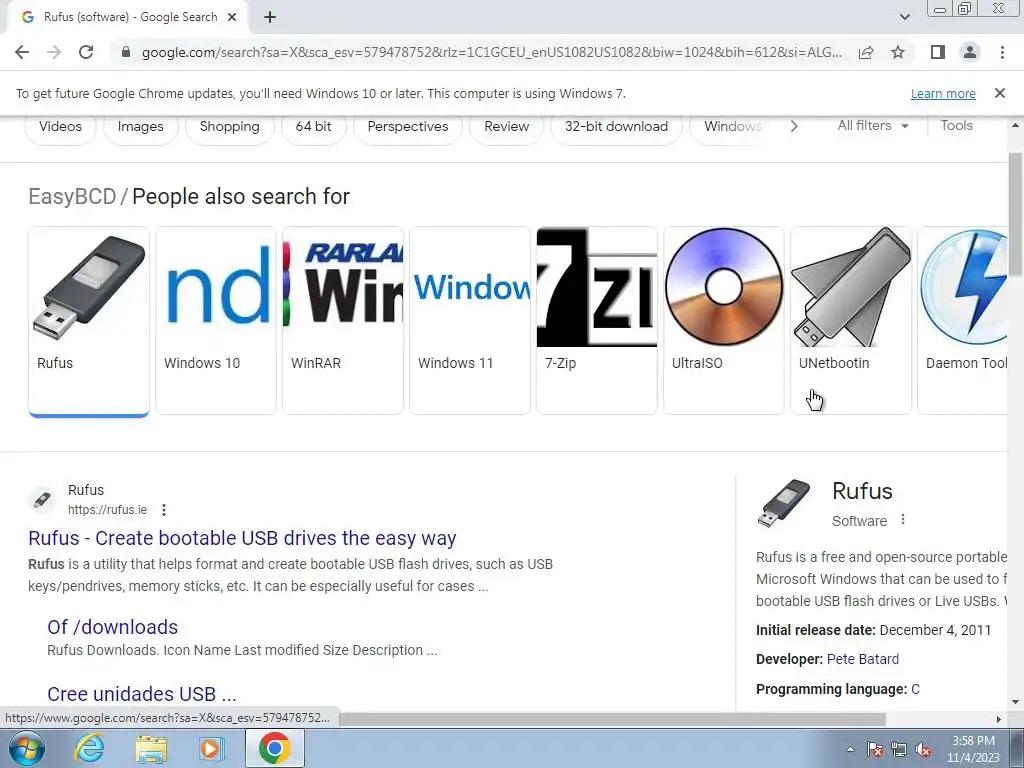Select the Rufus USB drive card
The image size is (1024, 768).
click(89, 321)
